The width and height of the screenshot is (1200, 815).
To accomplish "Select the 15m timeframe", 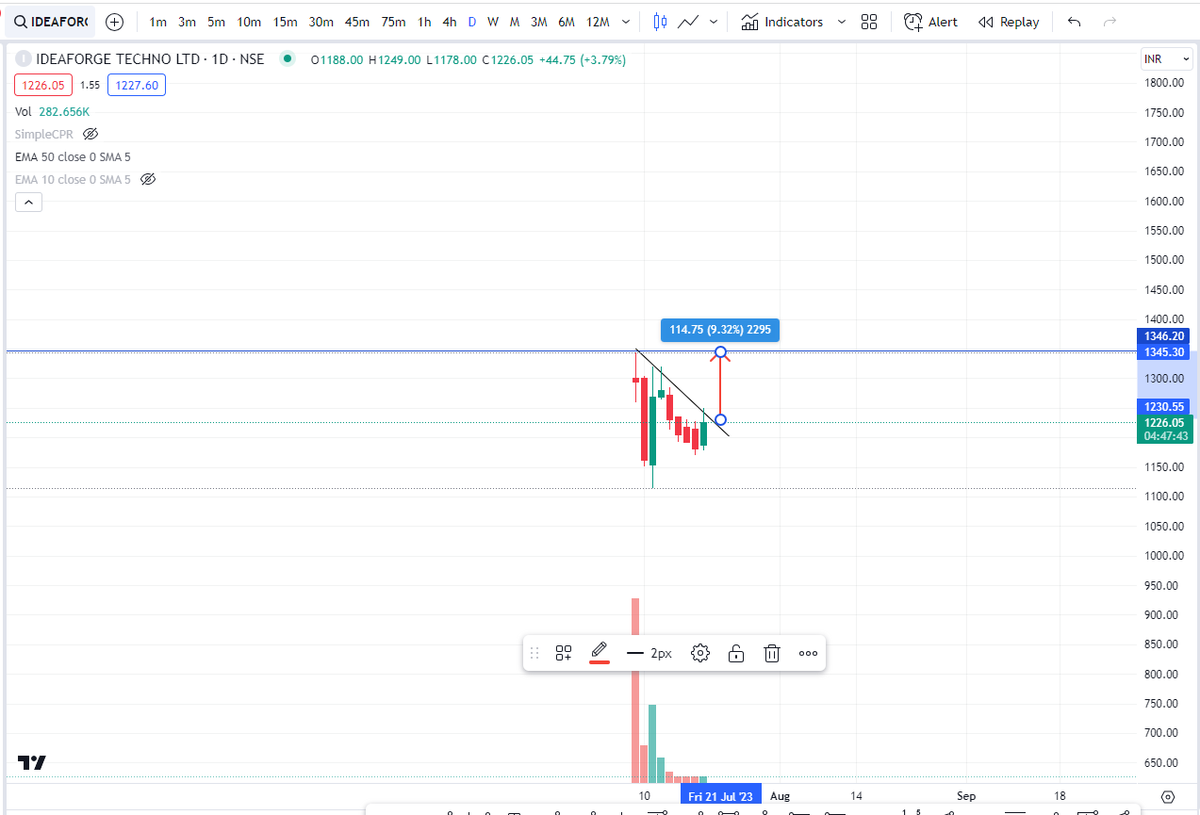I will coord(285,22).
